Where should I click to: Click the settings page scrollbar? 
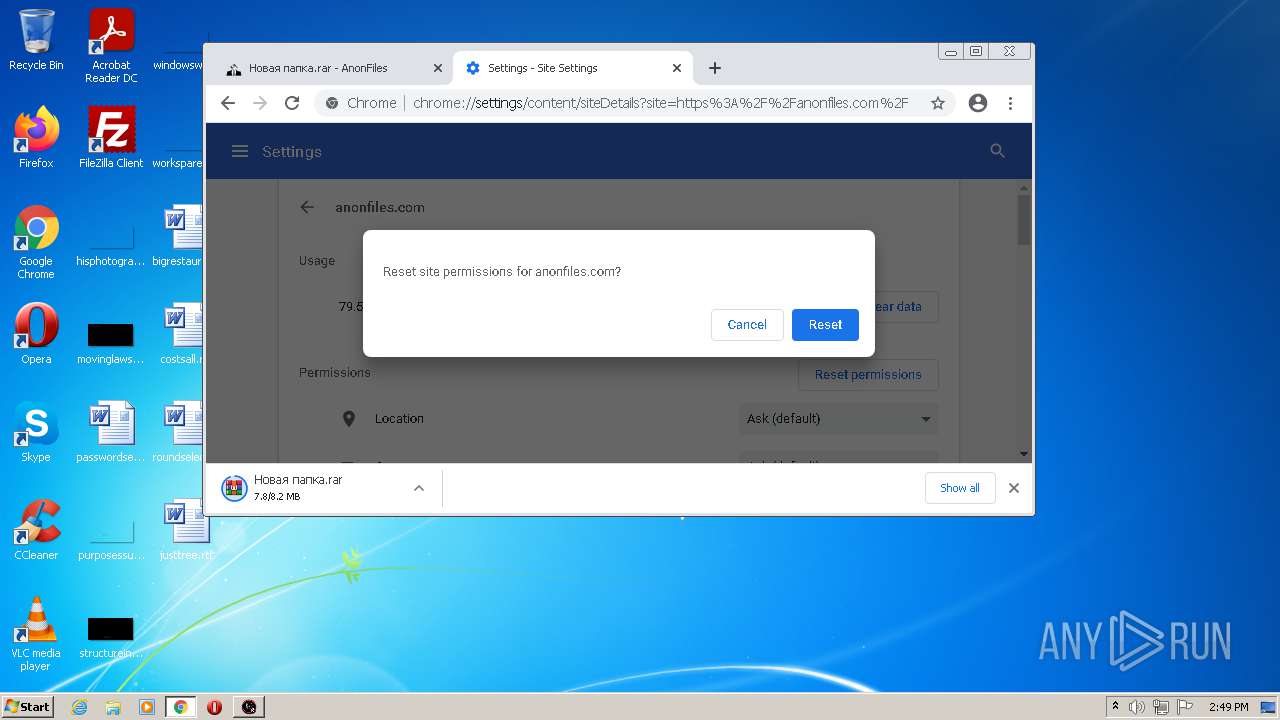[1024, 220]
